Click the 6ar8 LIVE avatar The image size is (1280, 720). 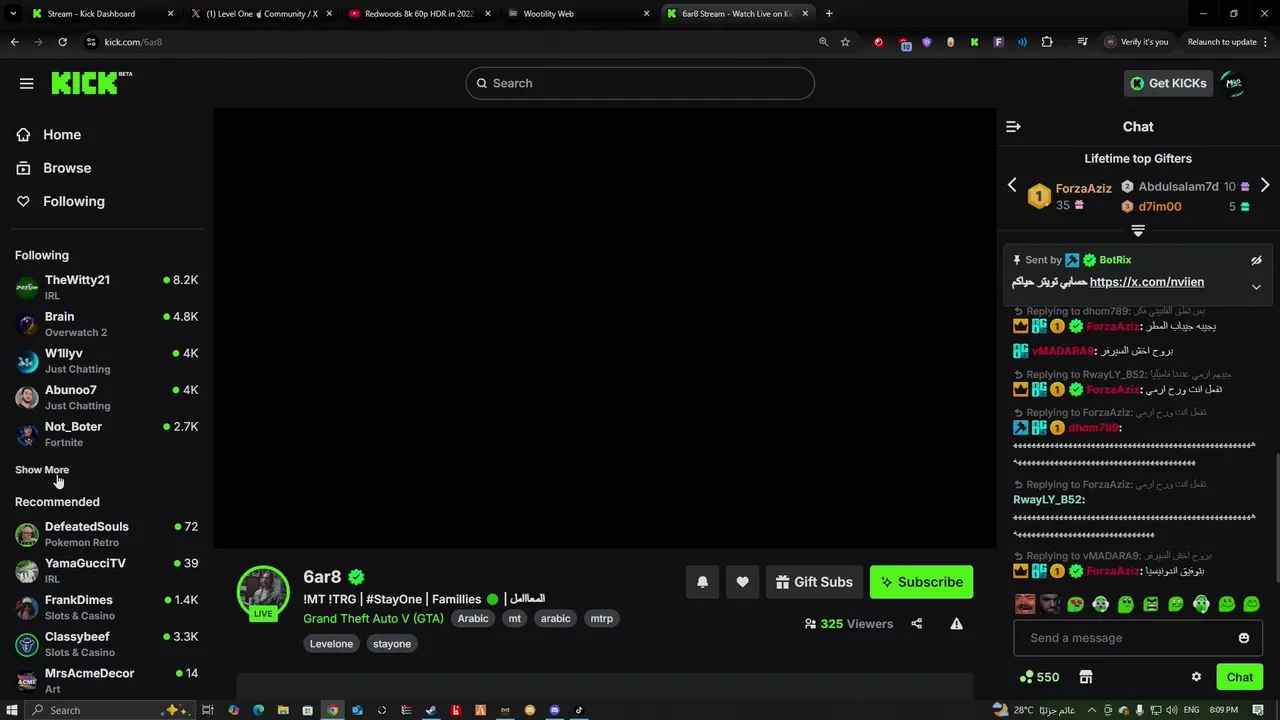[263, 592]
